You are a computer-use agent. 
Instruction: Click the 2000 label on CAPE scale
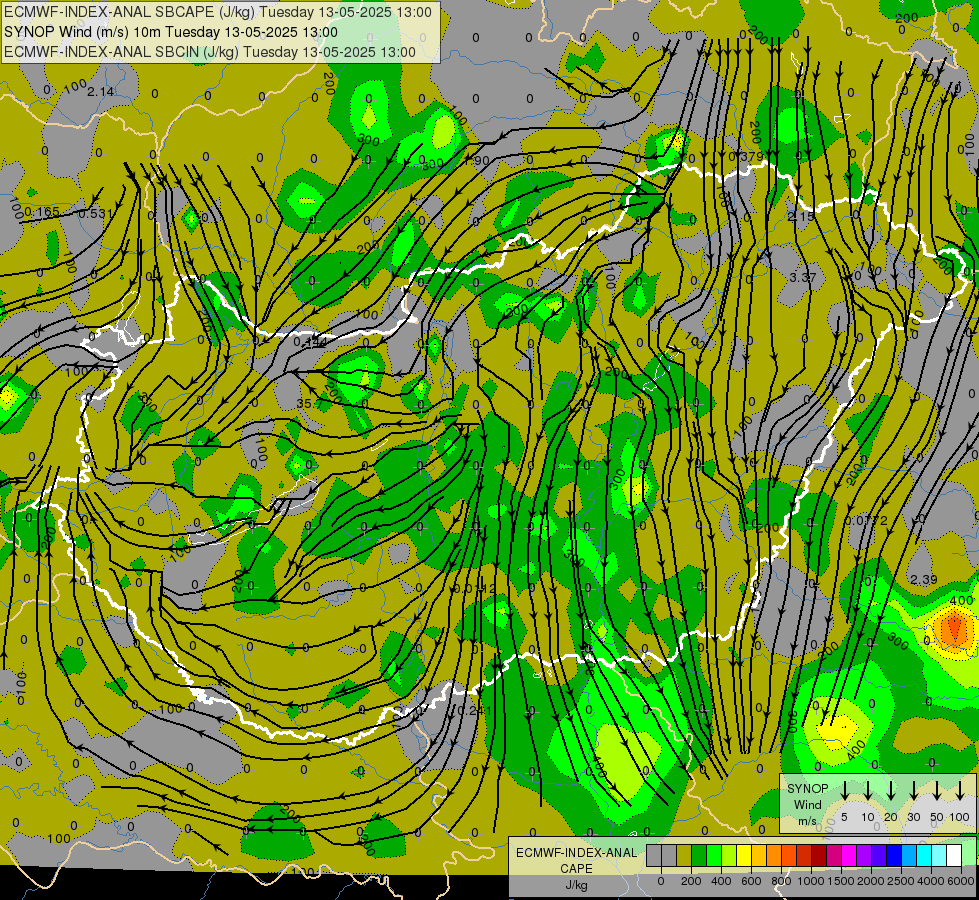(x=871, y=881)
